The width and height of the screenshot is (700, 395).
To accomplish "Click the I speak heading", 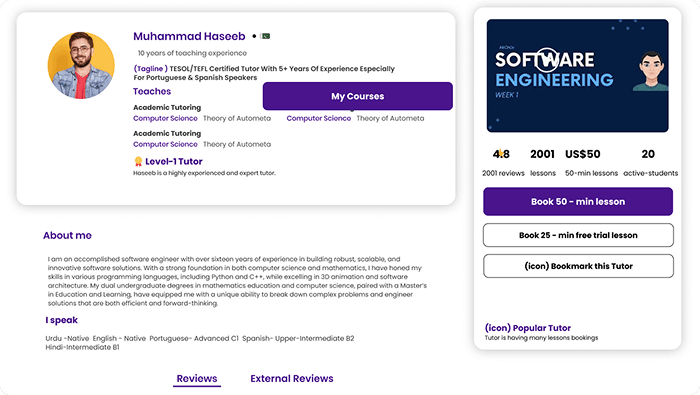I will point(62,320).
